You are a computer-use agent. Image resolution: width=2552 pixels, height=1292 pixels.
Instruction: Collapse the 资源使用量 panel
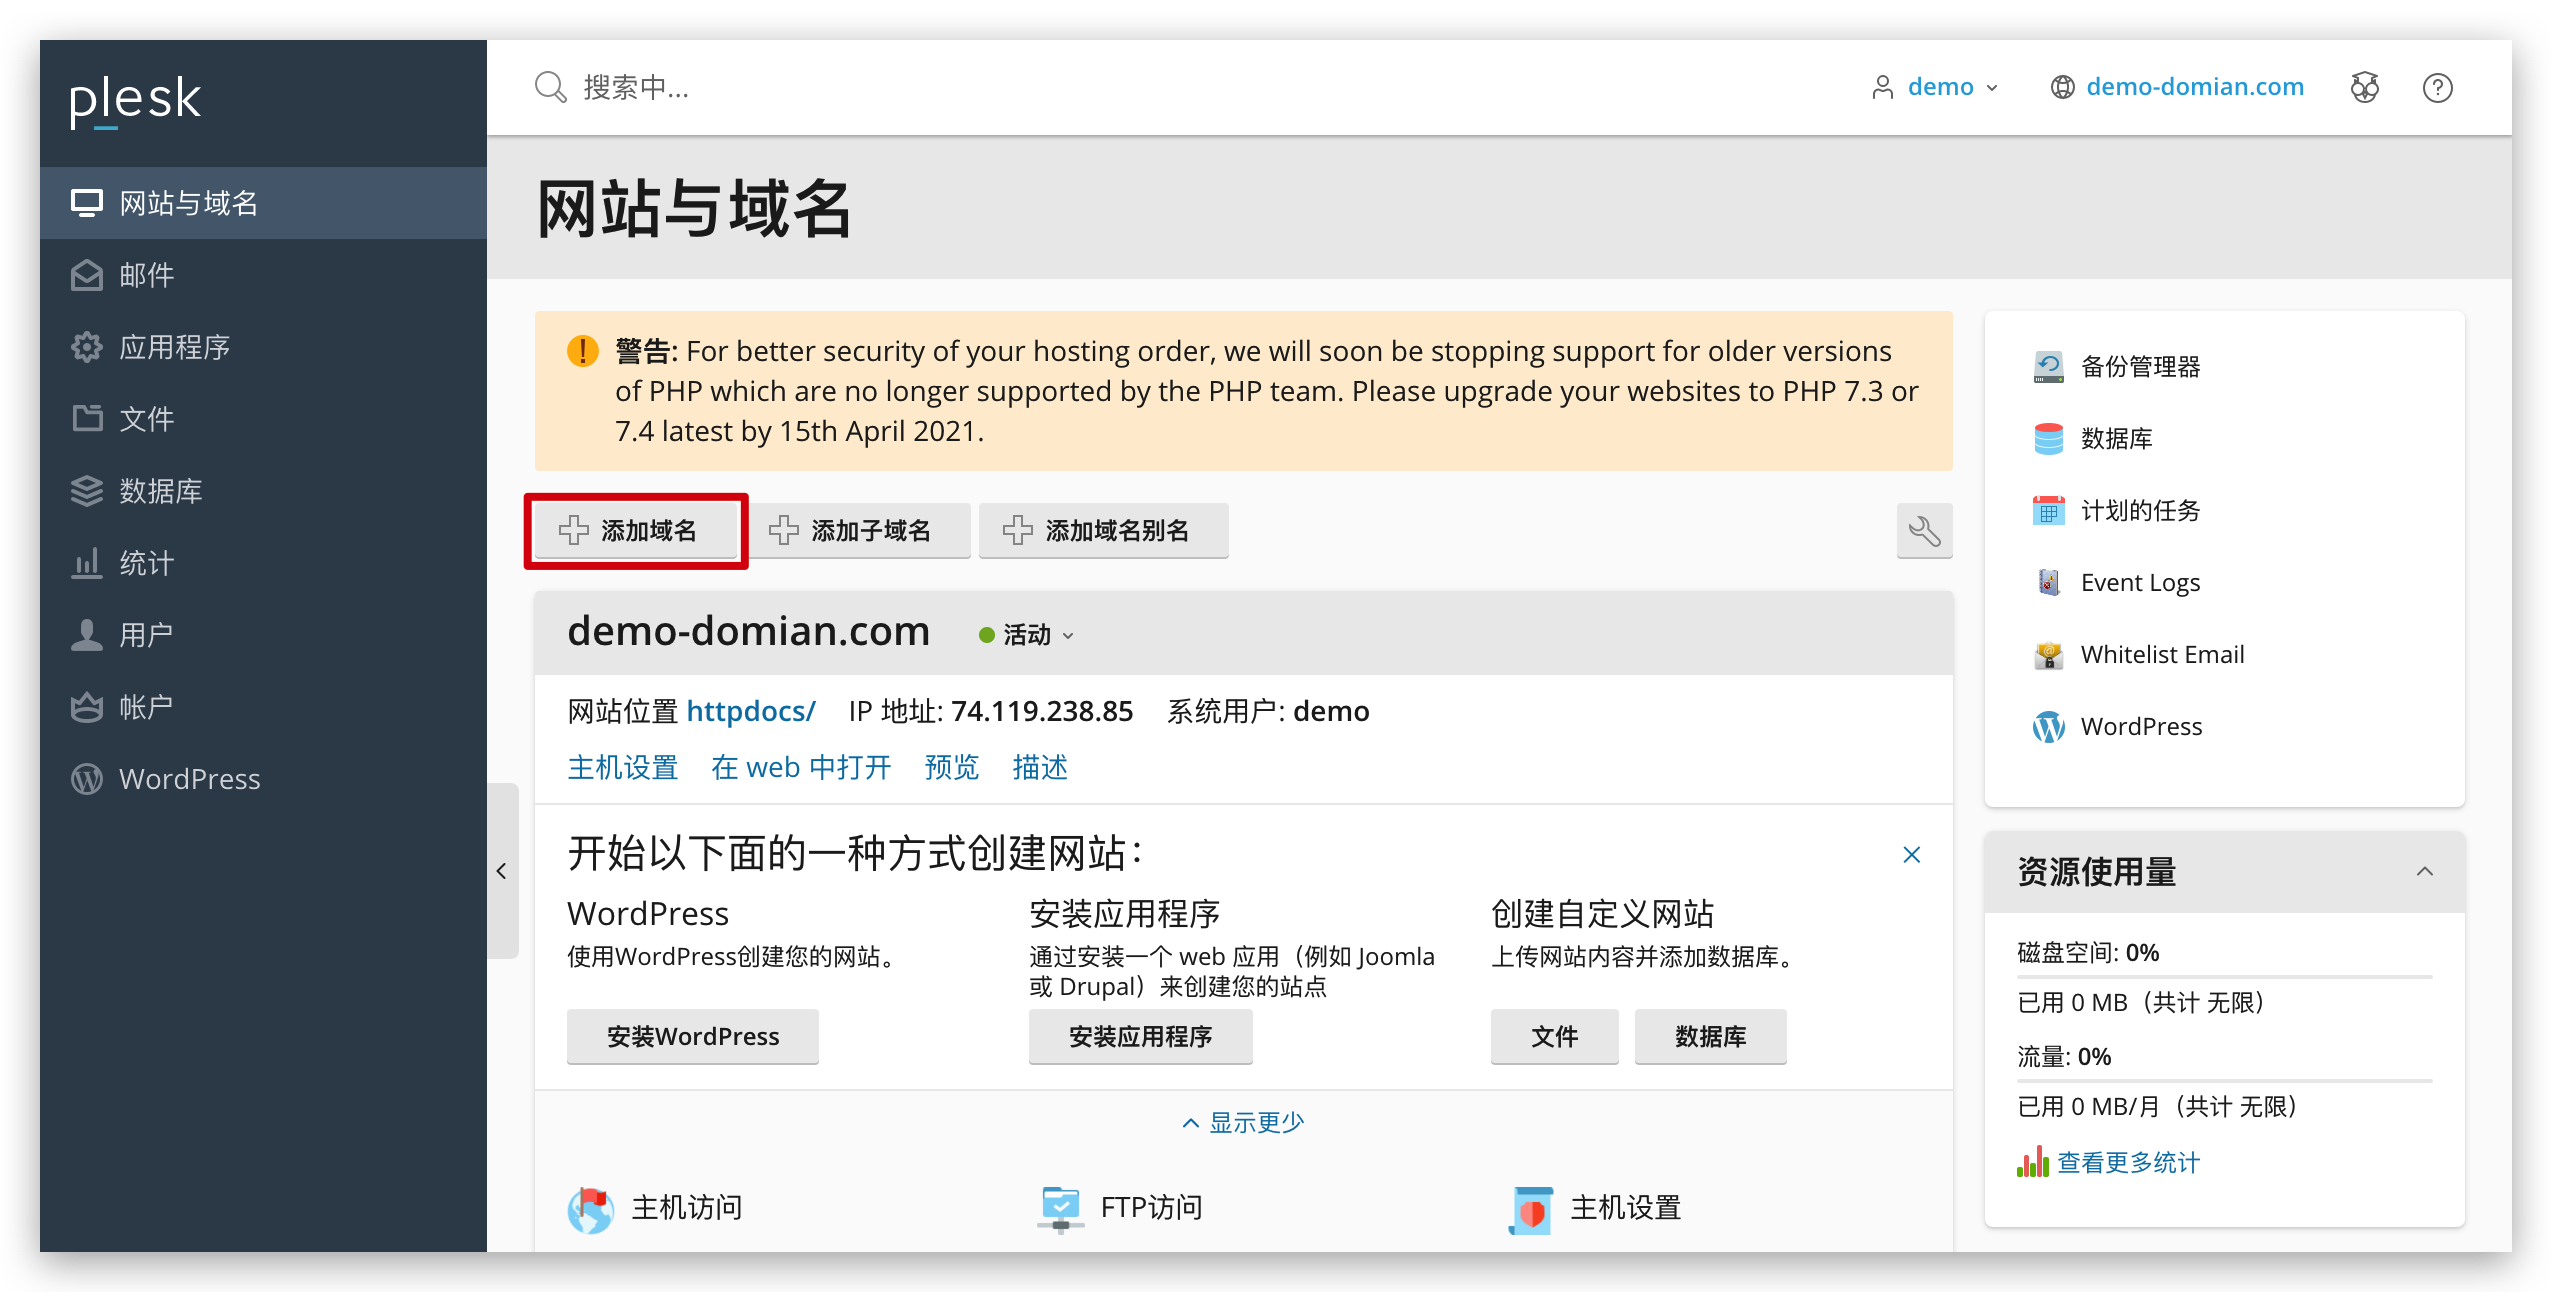click(x=2424, y=871)
